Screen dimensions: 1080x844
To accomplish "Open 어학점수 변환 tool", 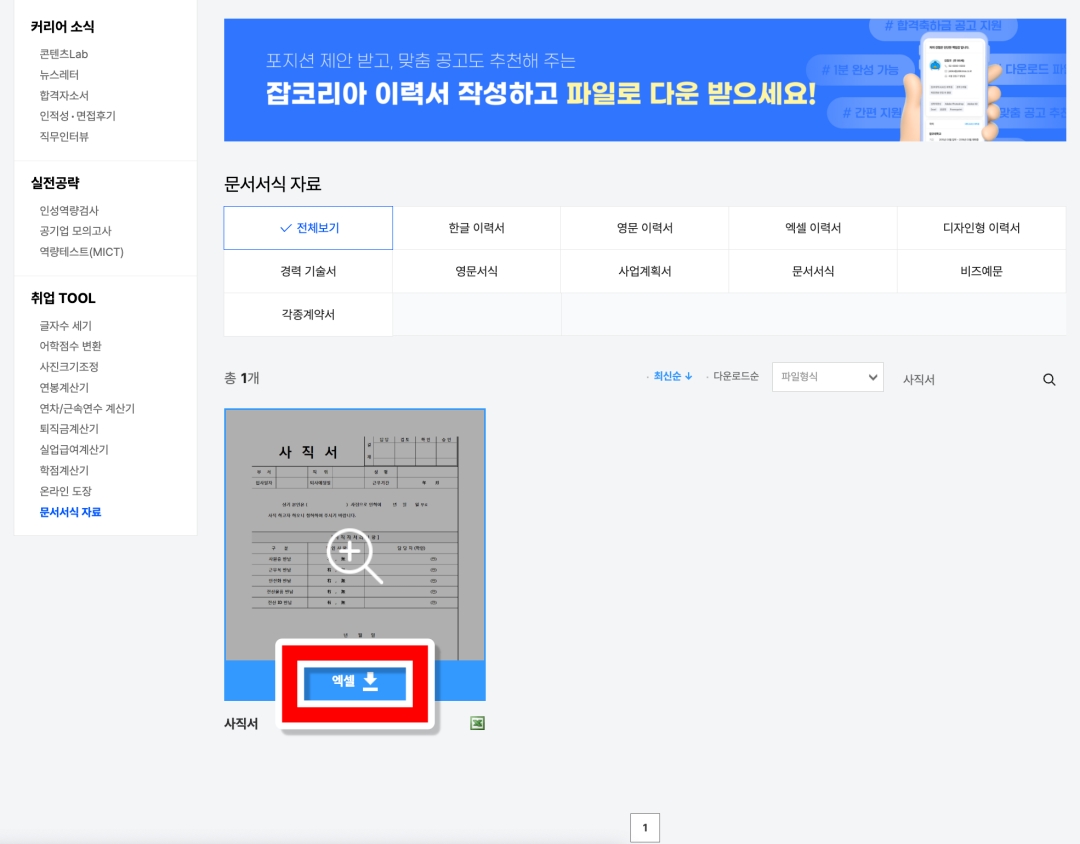I will (70, 346).
